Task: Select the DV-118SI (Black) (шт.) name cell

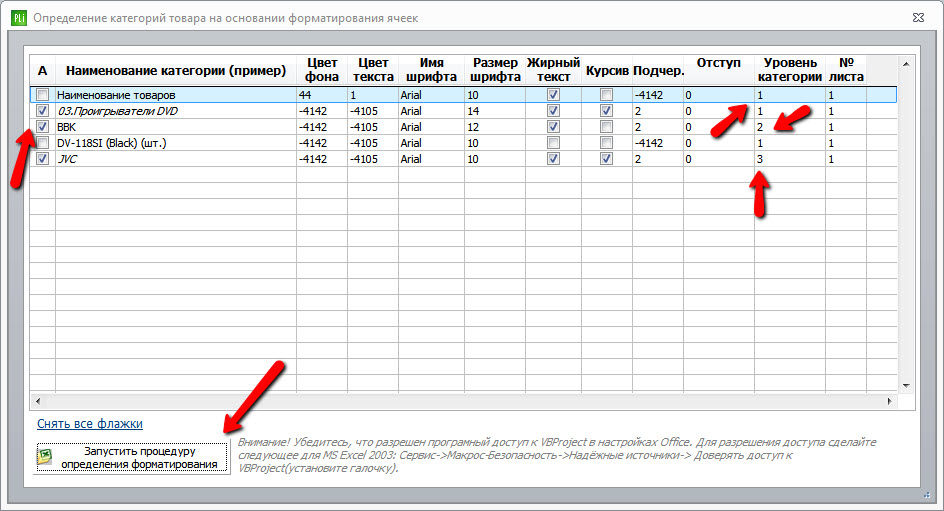Action: click(176, 143)
